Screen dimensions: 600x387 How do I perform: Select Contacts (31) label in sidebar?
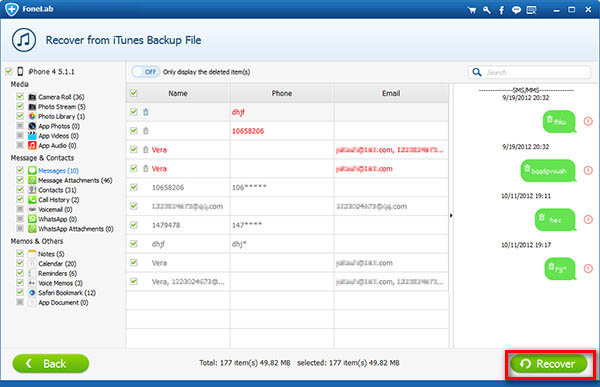(57, 190)
